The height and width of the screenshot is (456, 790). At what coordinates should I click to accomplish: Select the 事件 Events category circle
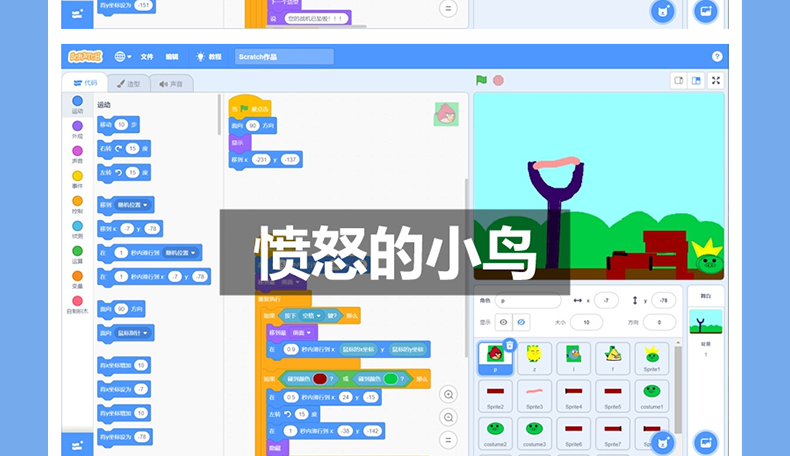(77, 176)
